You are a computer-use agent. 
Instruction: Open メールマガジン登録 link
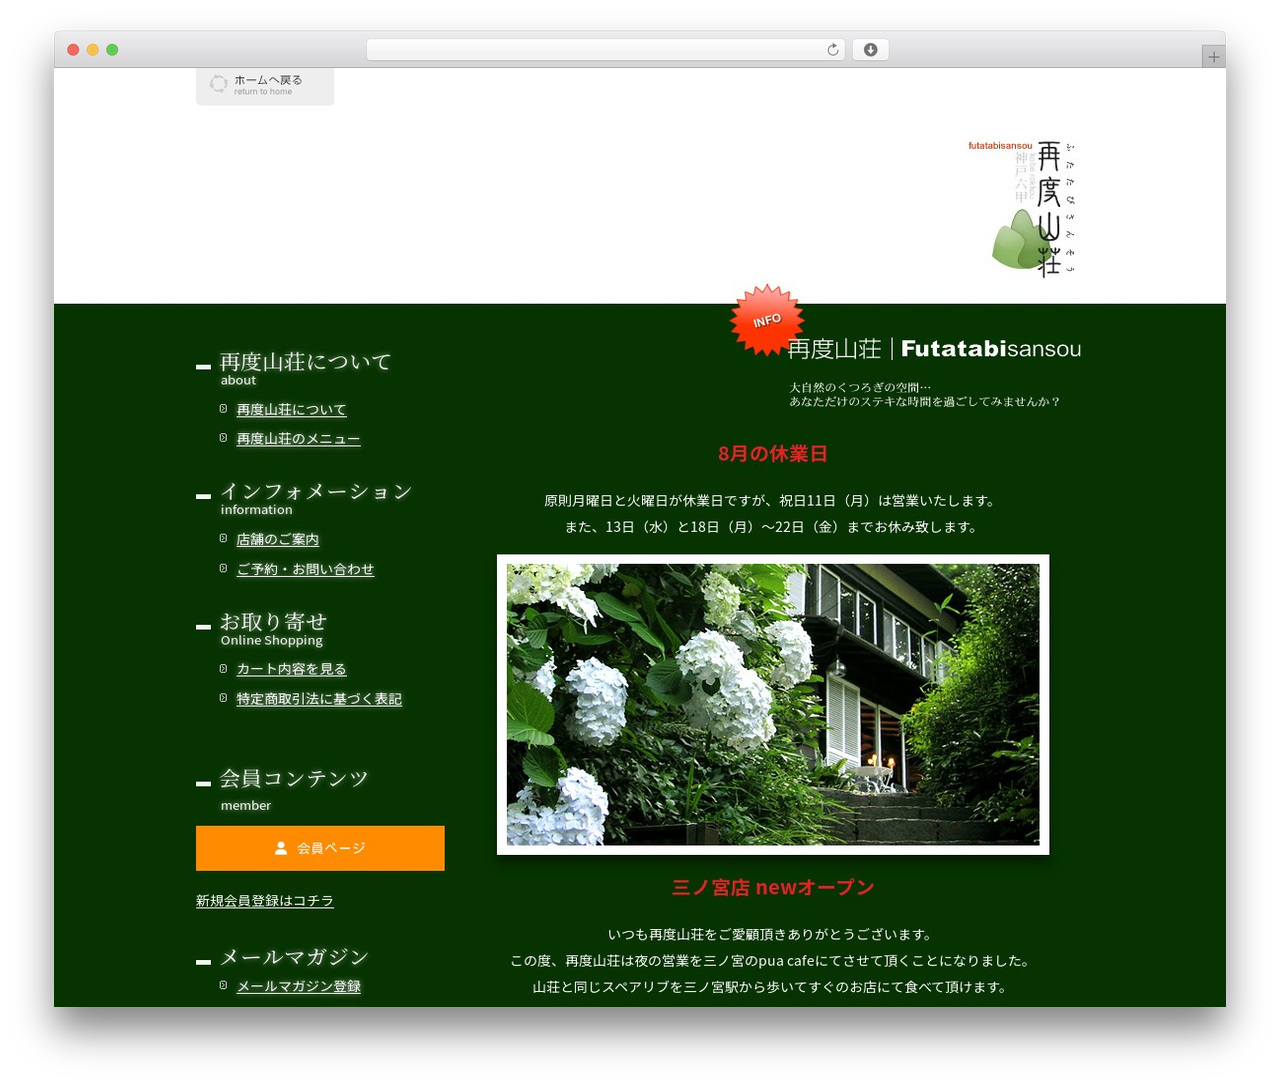pyautogui.click(x=298, y=987)
